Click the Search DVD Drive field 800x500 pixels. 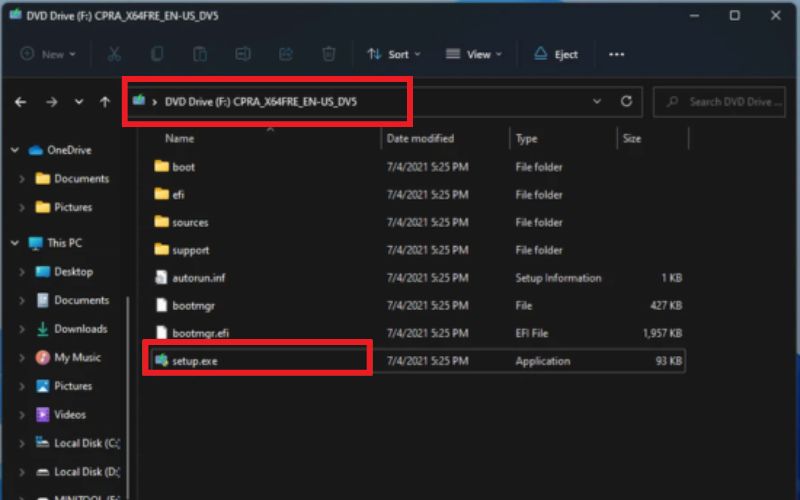[719, 102]
